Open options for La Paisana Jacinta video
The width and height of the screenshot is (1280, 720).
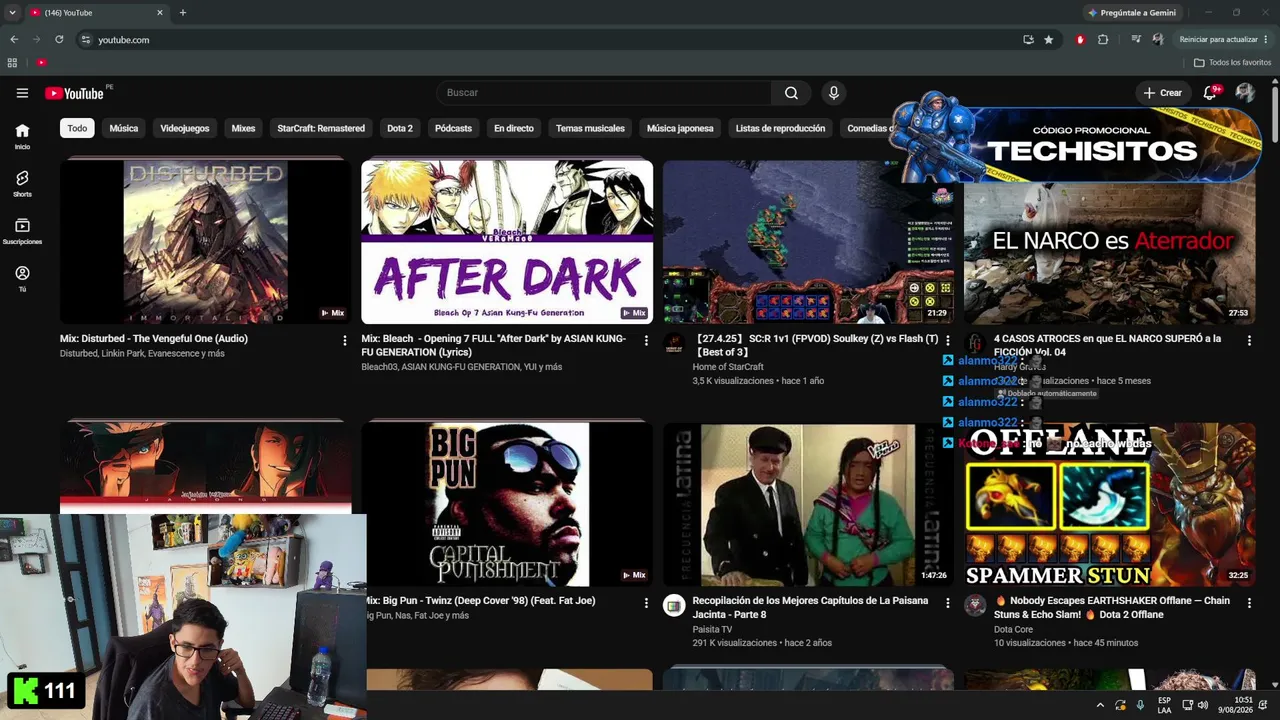coord(948,603)
